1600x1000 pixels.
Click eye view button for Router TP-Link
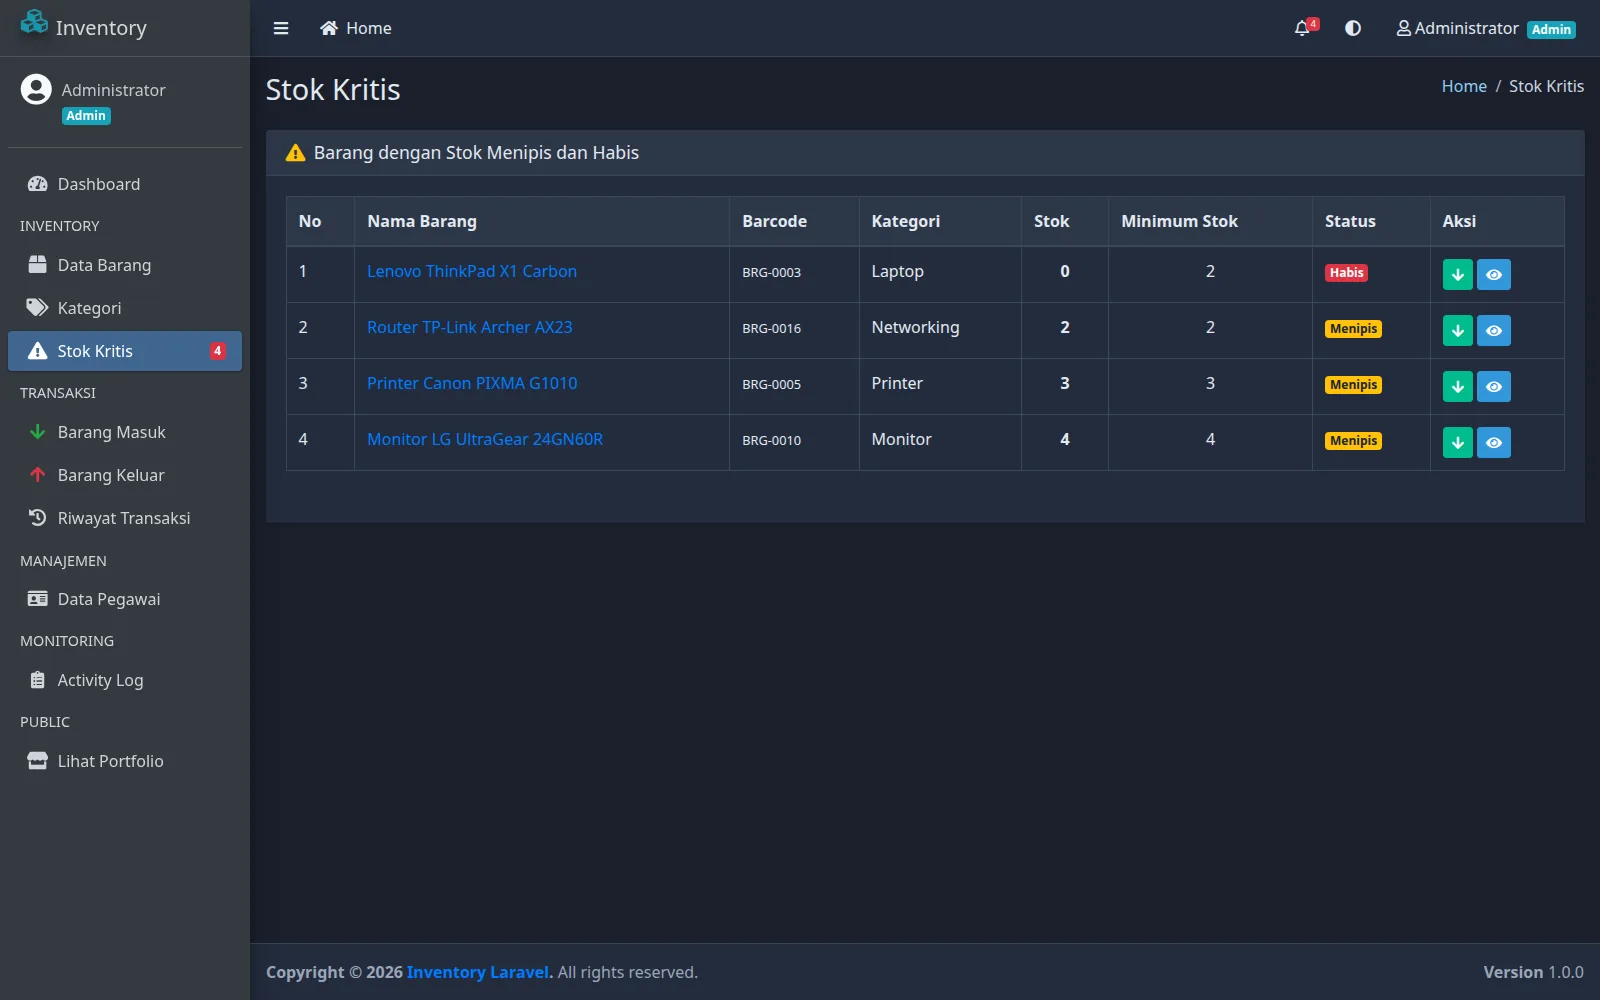coord(1494,330)
